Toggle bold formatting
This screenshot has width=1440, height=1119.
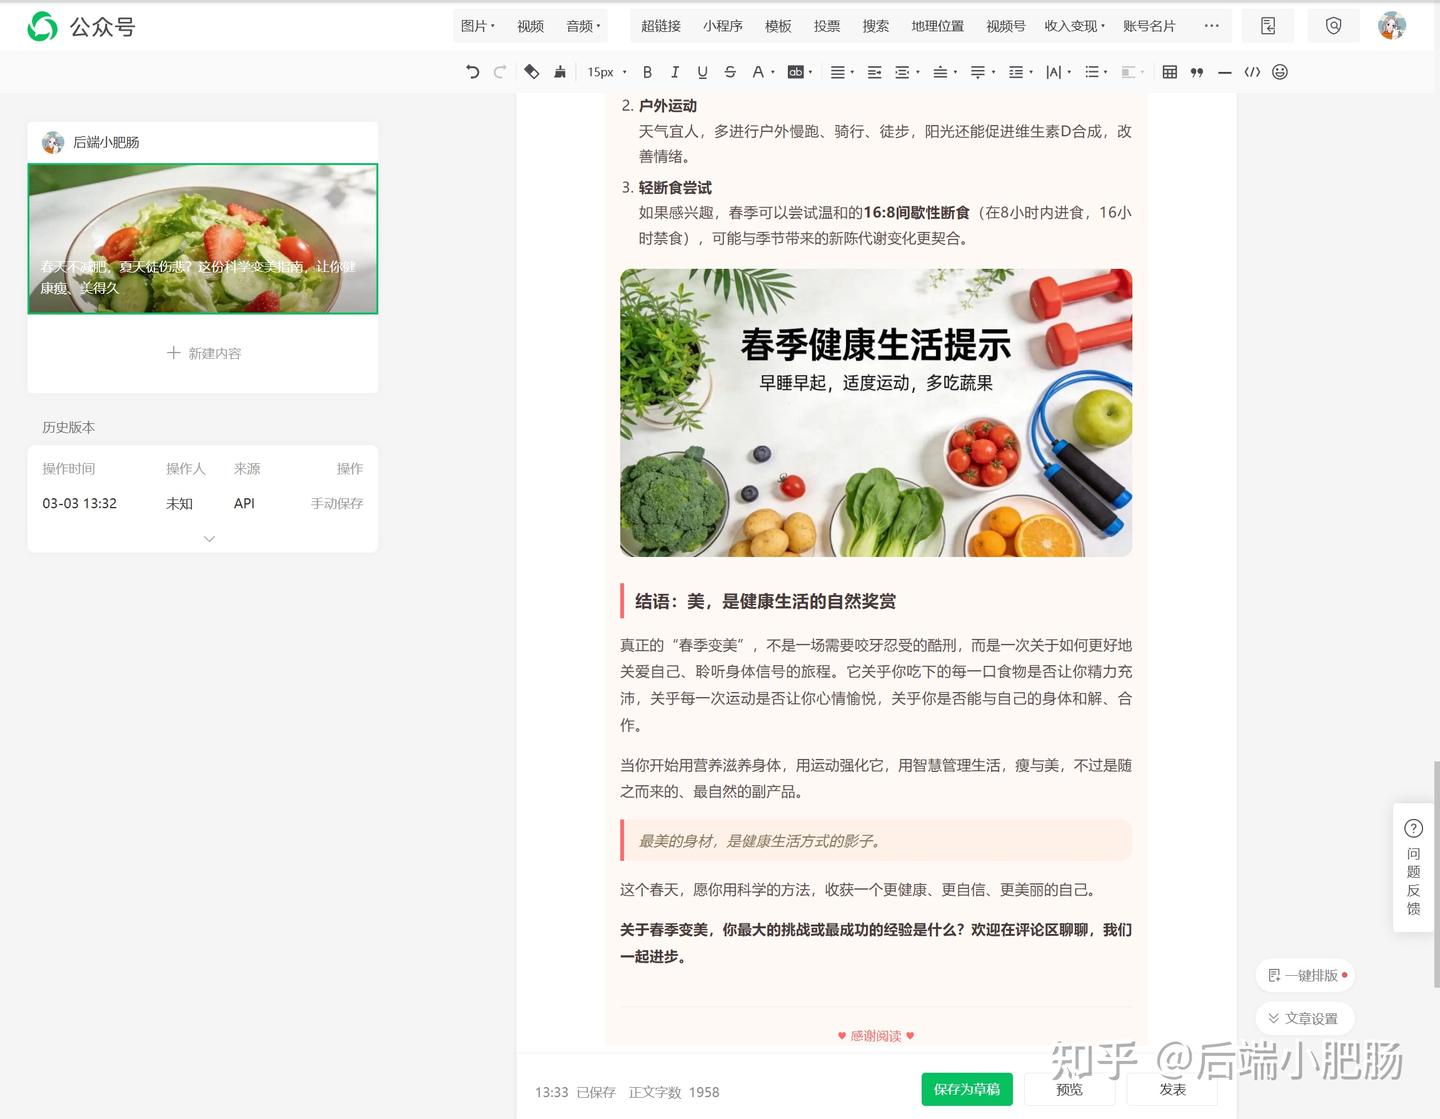tap(647, 72)
